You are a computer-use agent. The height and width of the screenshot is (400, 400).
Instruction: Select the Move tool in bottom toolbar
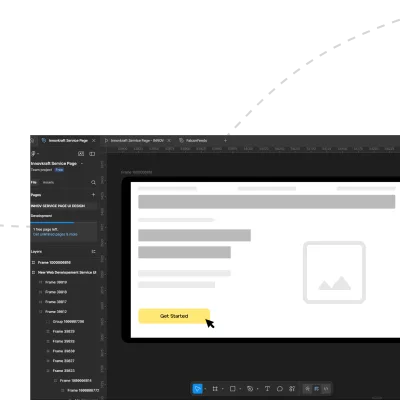(x=197, y=389)
